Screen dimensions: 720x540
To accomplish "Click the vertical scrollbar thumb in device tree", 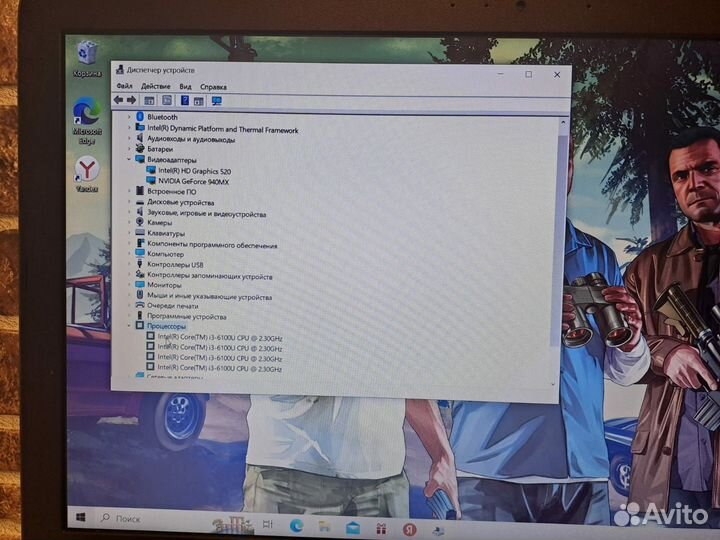I will point(559,239).
